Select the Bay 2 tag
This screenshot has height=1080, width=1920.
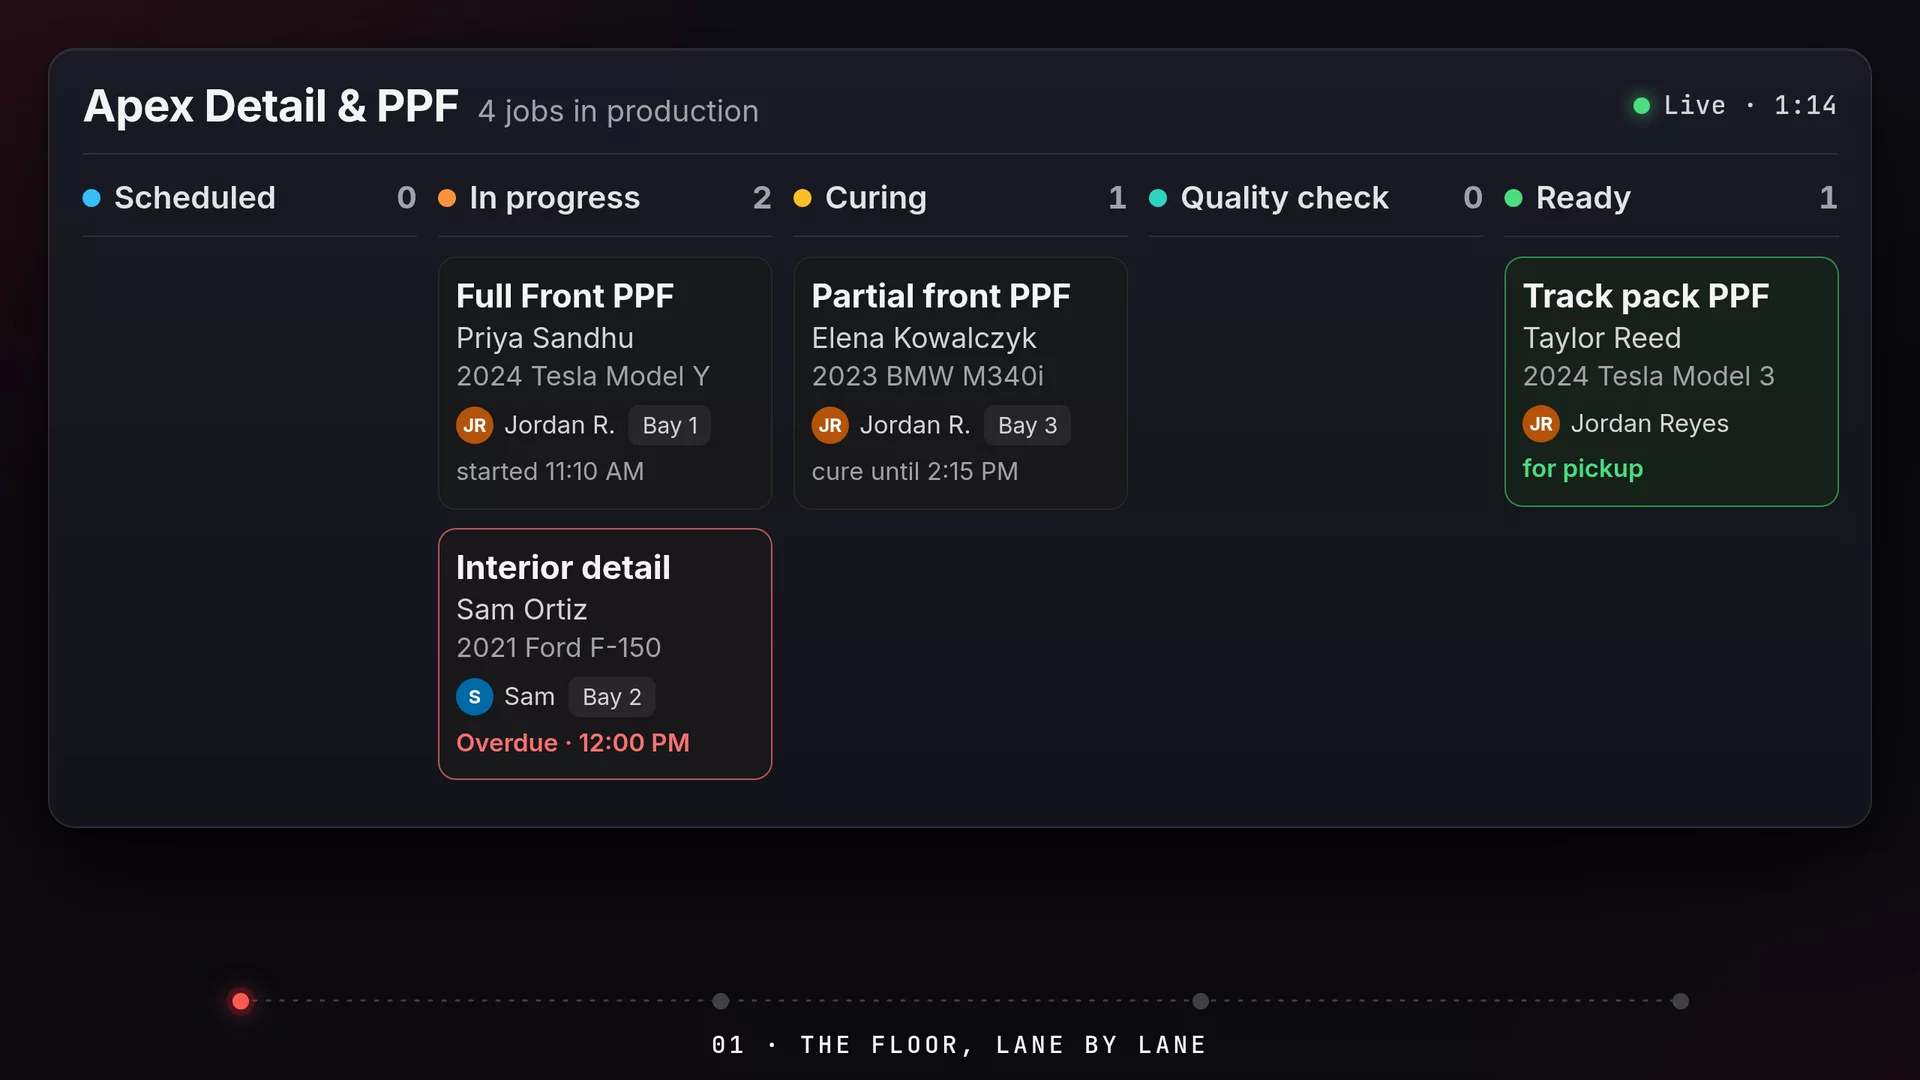(x=612, y=697)
